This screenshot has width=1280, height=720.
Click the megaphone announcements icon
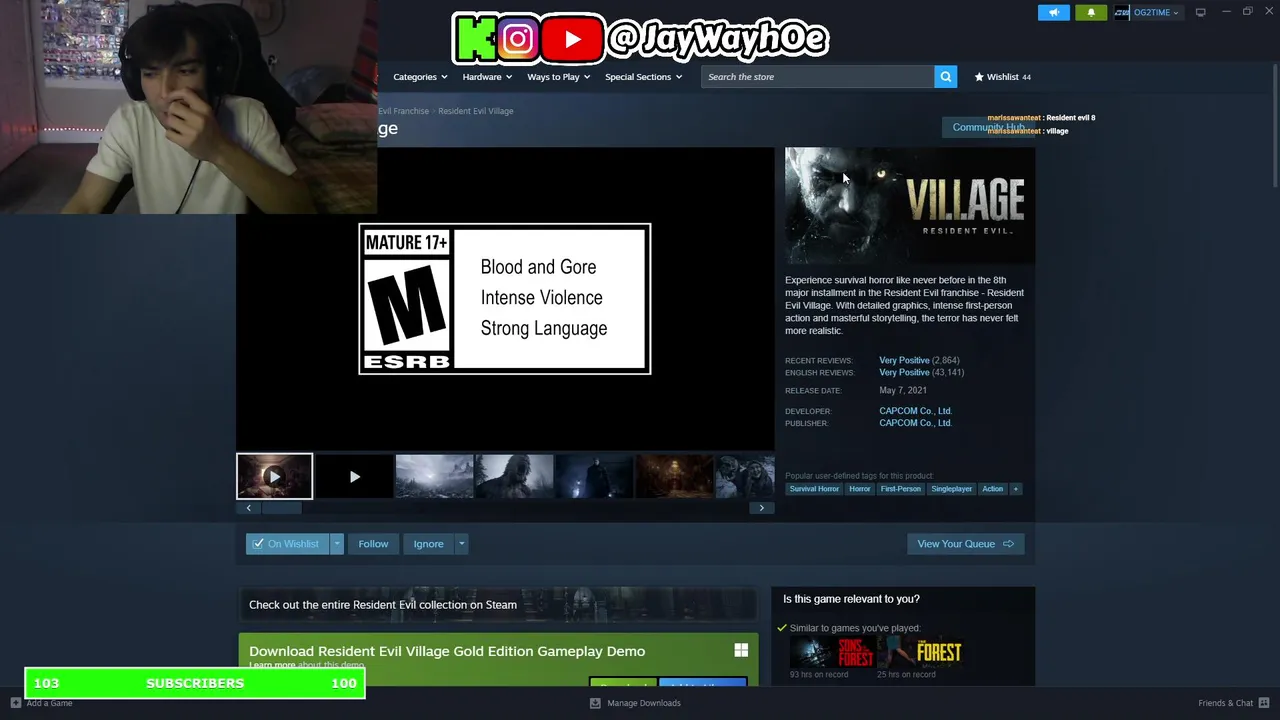[1053, 12]
